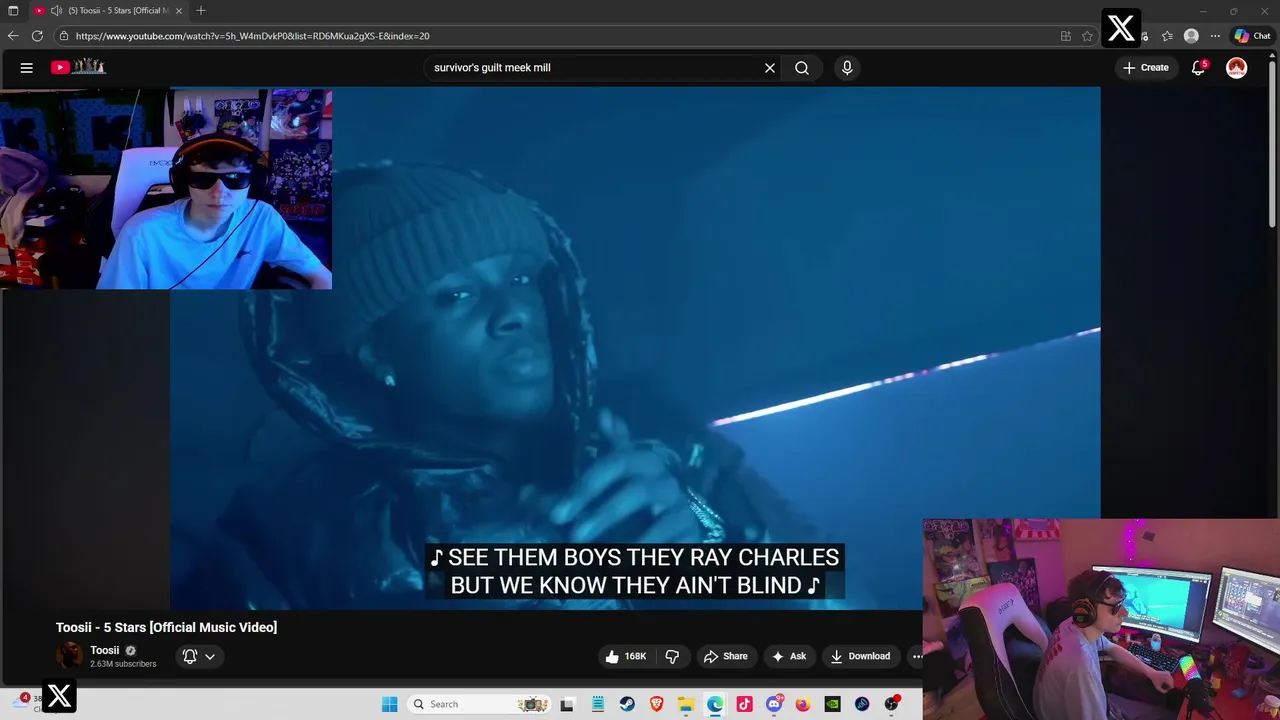Viewport: 1280px width, 720px height.
Task: Open the Toosii channel avatar
Action: point(69,656)
